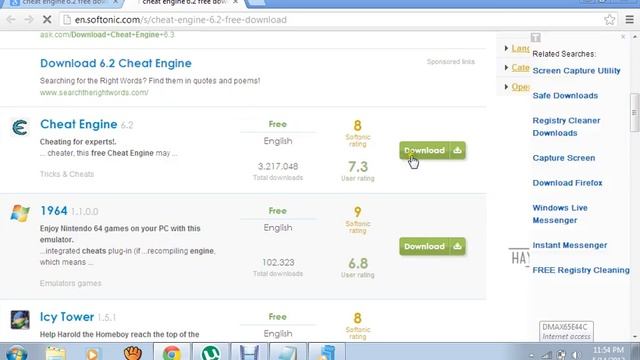Close the Related Searches ad panel
Screen dimensions: 640x360
click(x=623, y=37)
